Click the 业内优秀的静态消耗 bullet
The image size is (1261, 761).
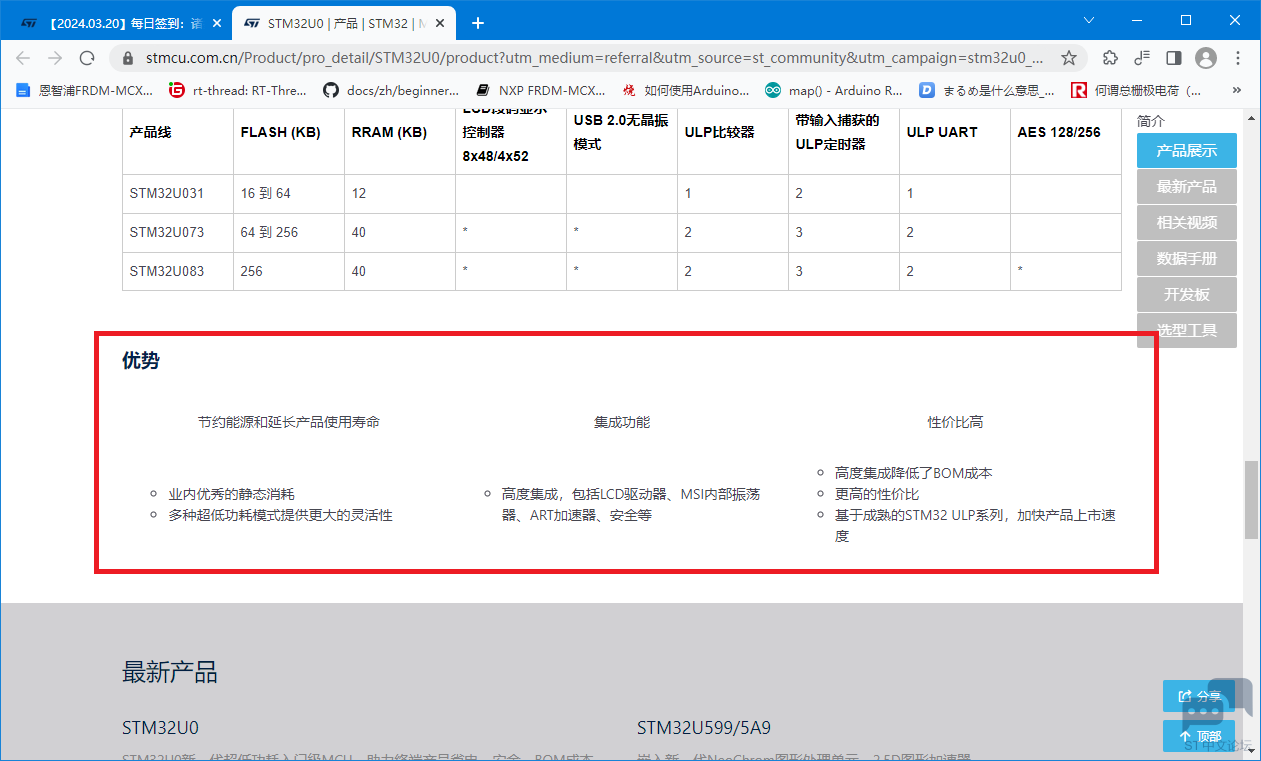pos(231,494)
